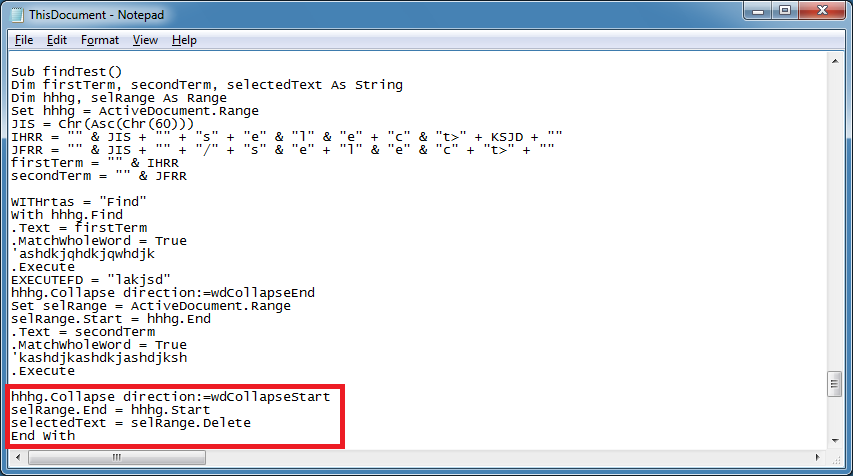Open the Format menu
Screen dimensions: 853x476
pos(99,40)
